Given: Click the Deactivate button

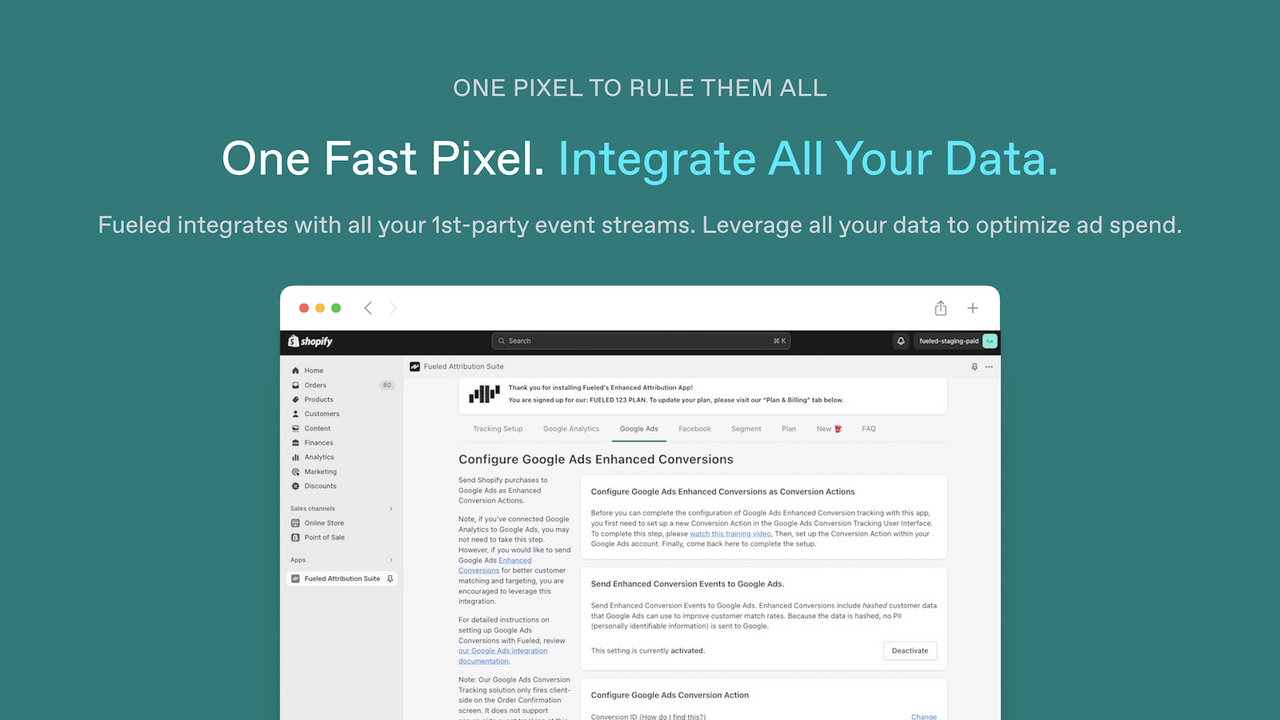Looking at the screenshot, I should (x=910, y=651).
